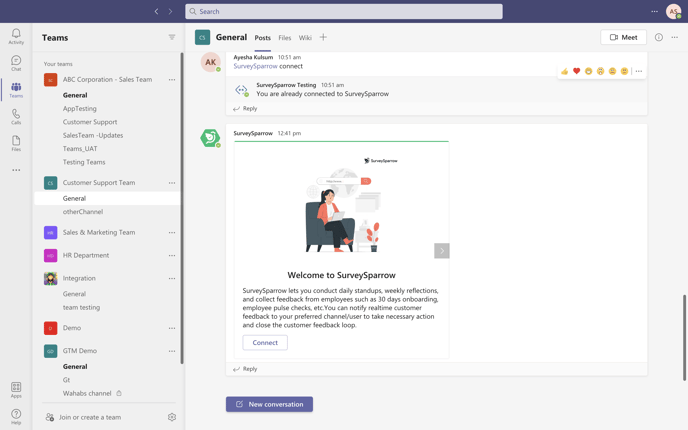Filter the teams list
688x430 pixels.
pyautogui.click(x=172, y=37)
